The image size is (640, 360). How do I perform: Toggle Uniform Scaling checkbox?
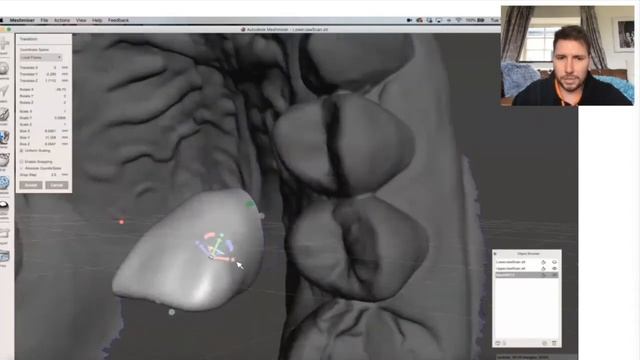22,151
